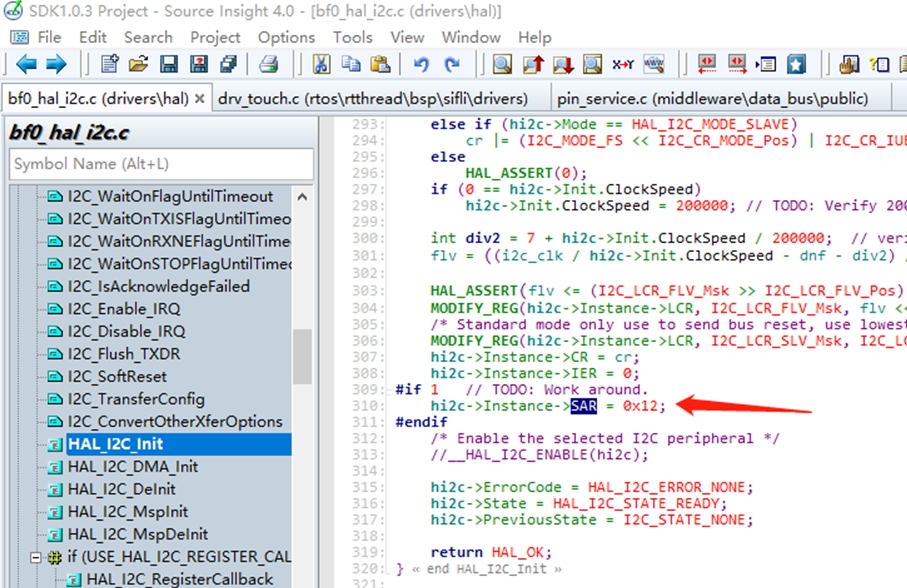Click the Go Back arrow in toolbar
Viewport: 907px width, 588px height.
(26, 64)
